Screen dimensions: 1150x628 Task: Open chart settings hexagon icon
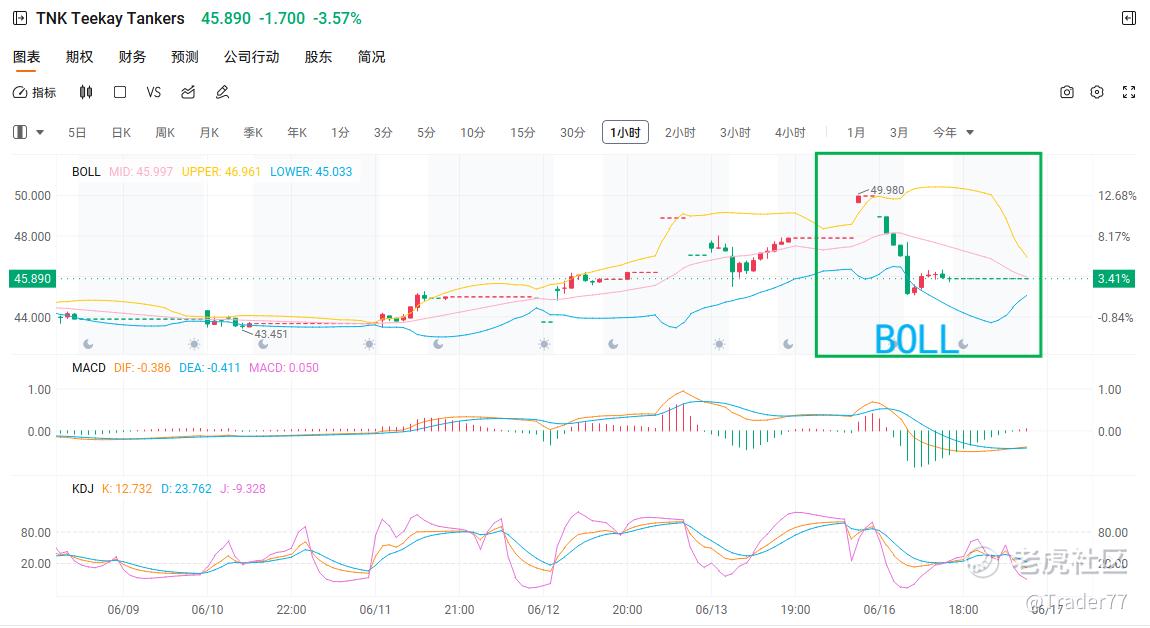[1097, 92]
